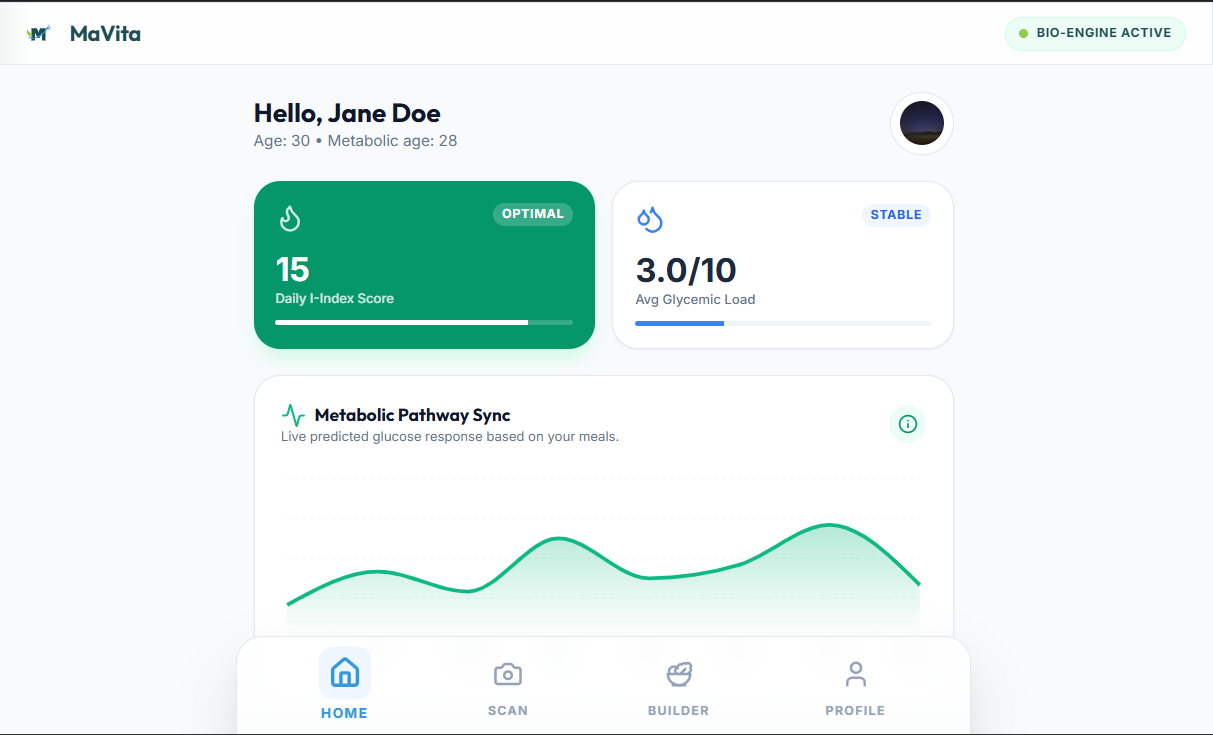Click the MaVita logo icon
The height and width of the screenshot is (735, 1213).
pos(39,34)
